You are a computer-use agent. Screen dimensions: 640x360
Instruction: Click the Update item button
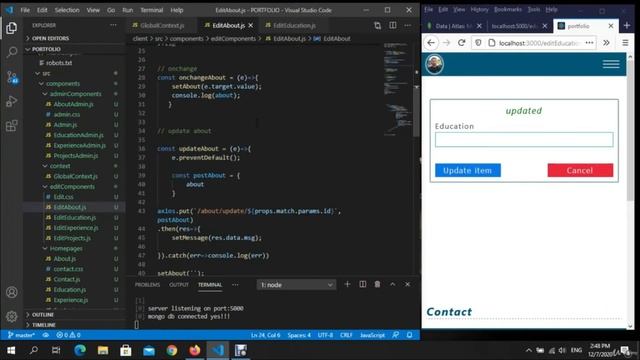[468, 170]
